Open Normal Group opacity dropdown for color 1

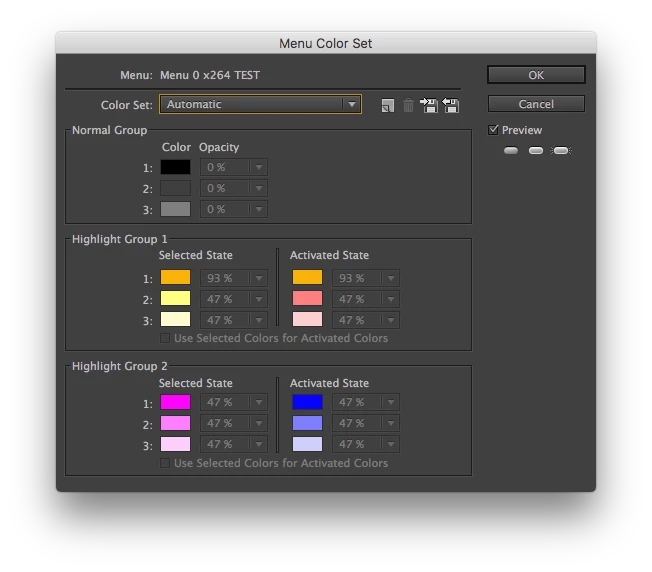(x=234, y=167)
